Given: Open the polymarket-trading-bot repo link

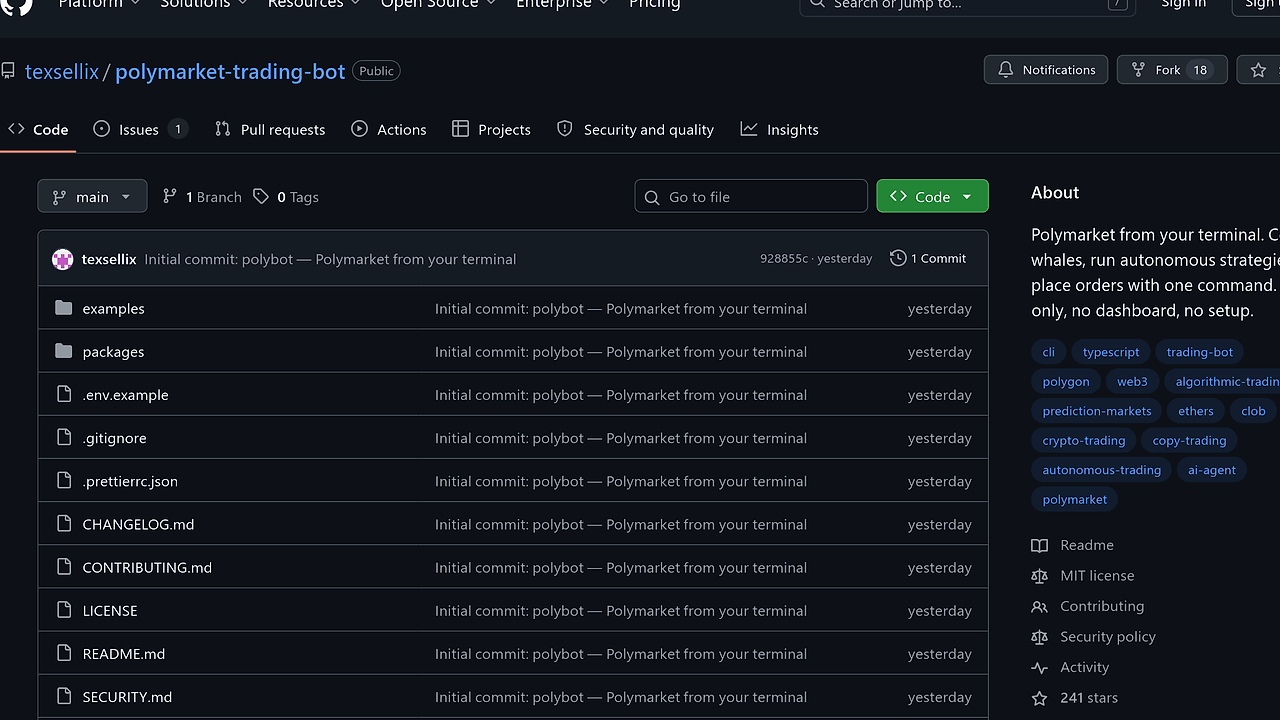Looking at the screenshot, I should (x=230, y=71).
